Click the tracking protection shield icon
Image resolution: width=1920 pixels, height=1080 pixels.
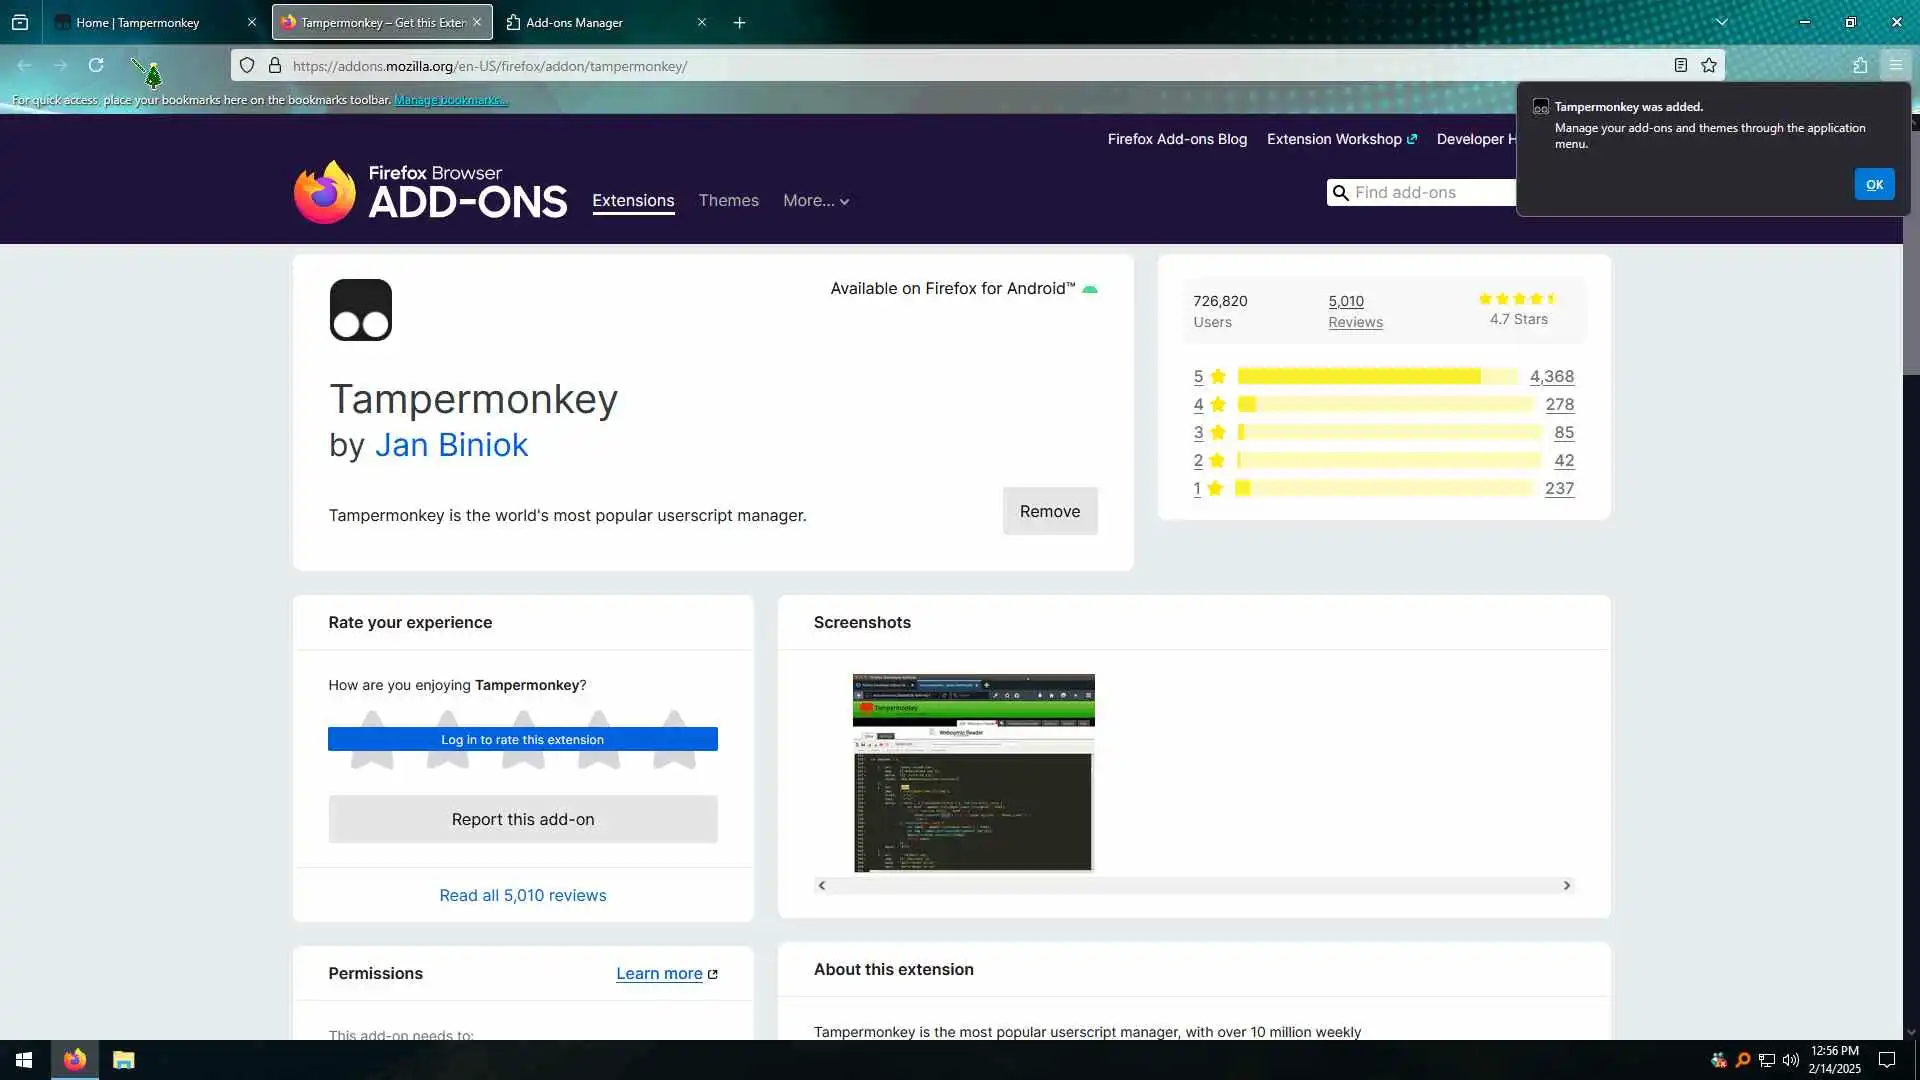click(x=247, y=66)
